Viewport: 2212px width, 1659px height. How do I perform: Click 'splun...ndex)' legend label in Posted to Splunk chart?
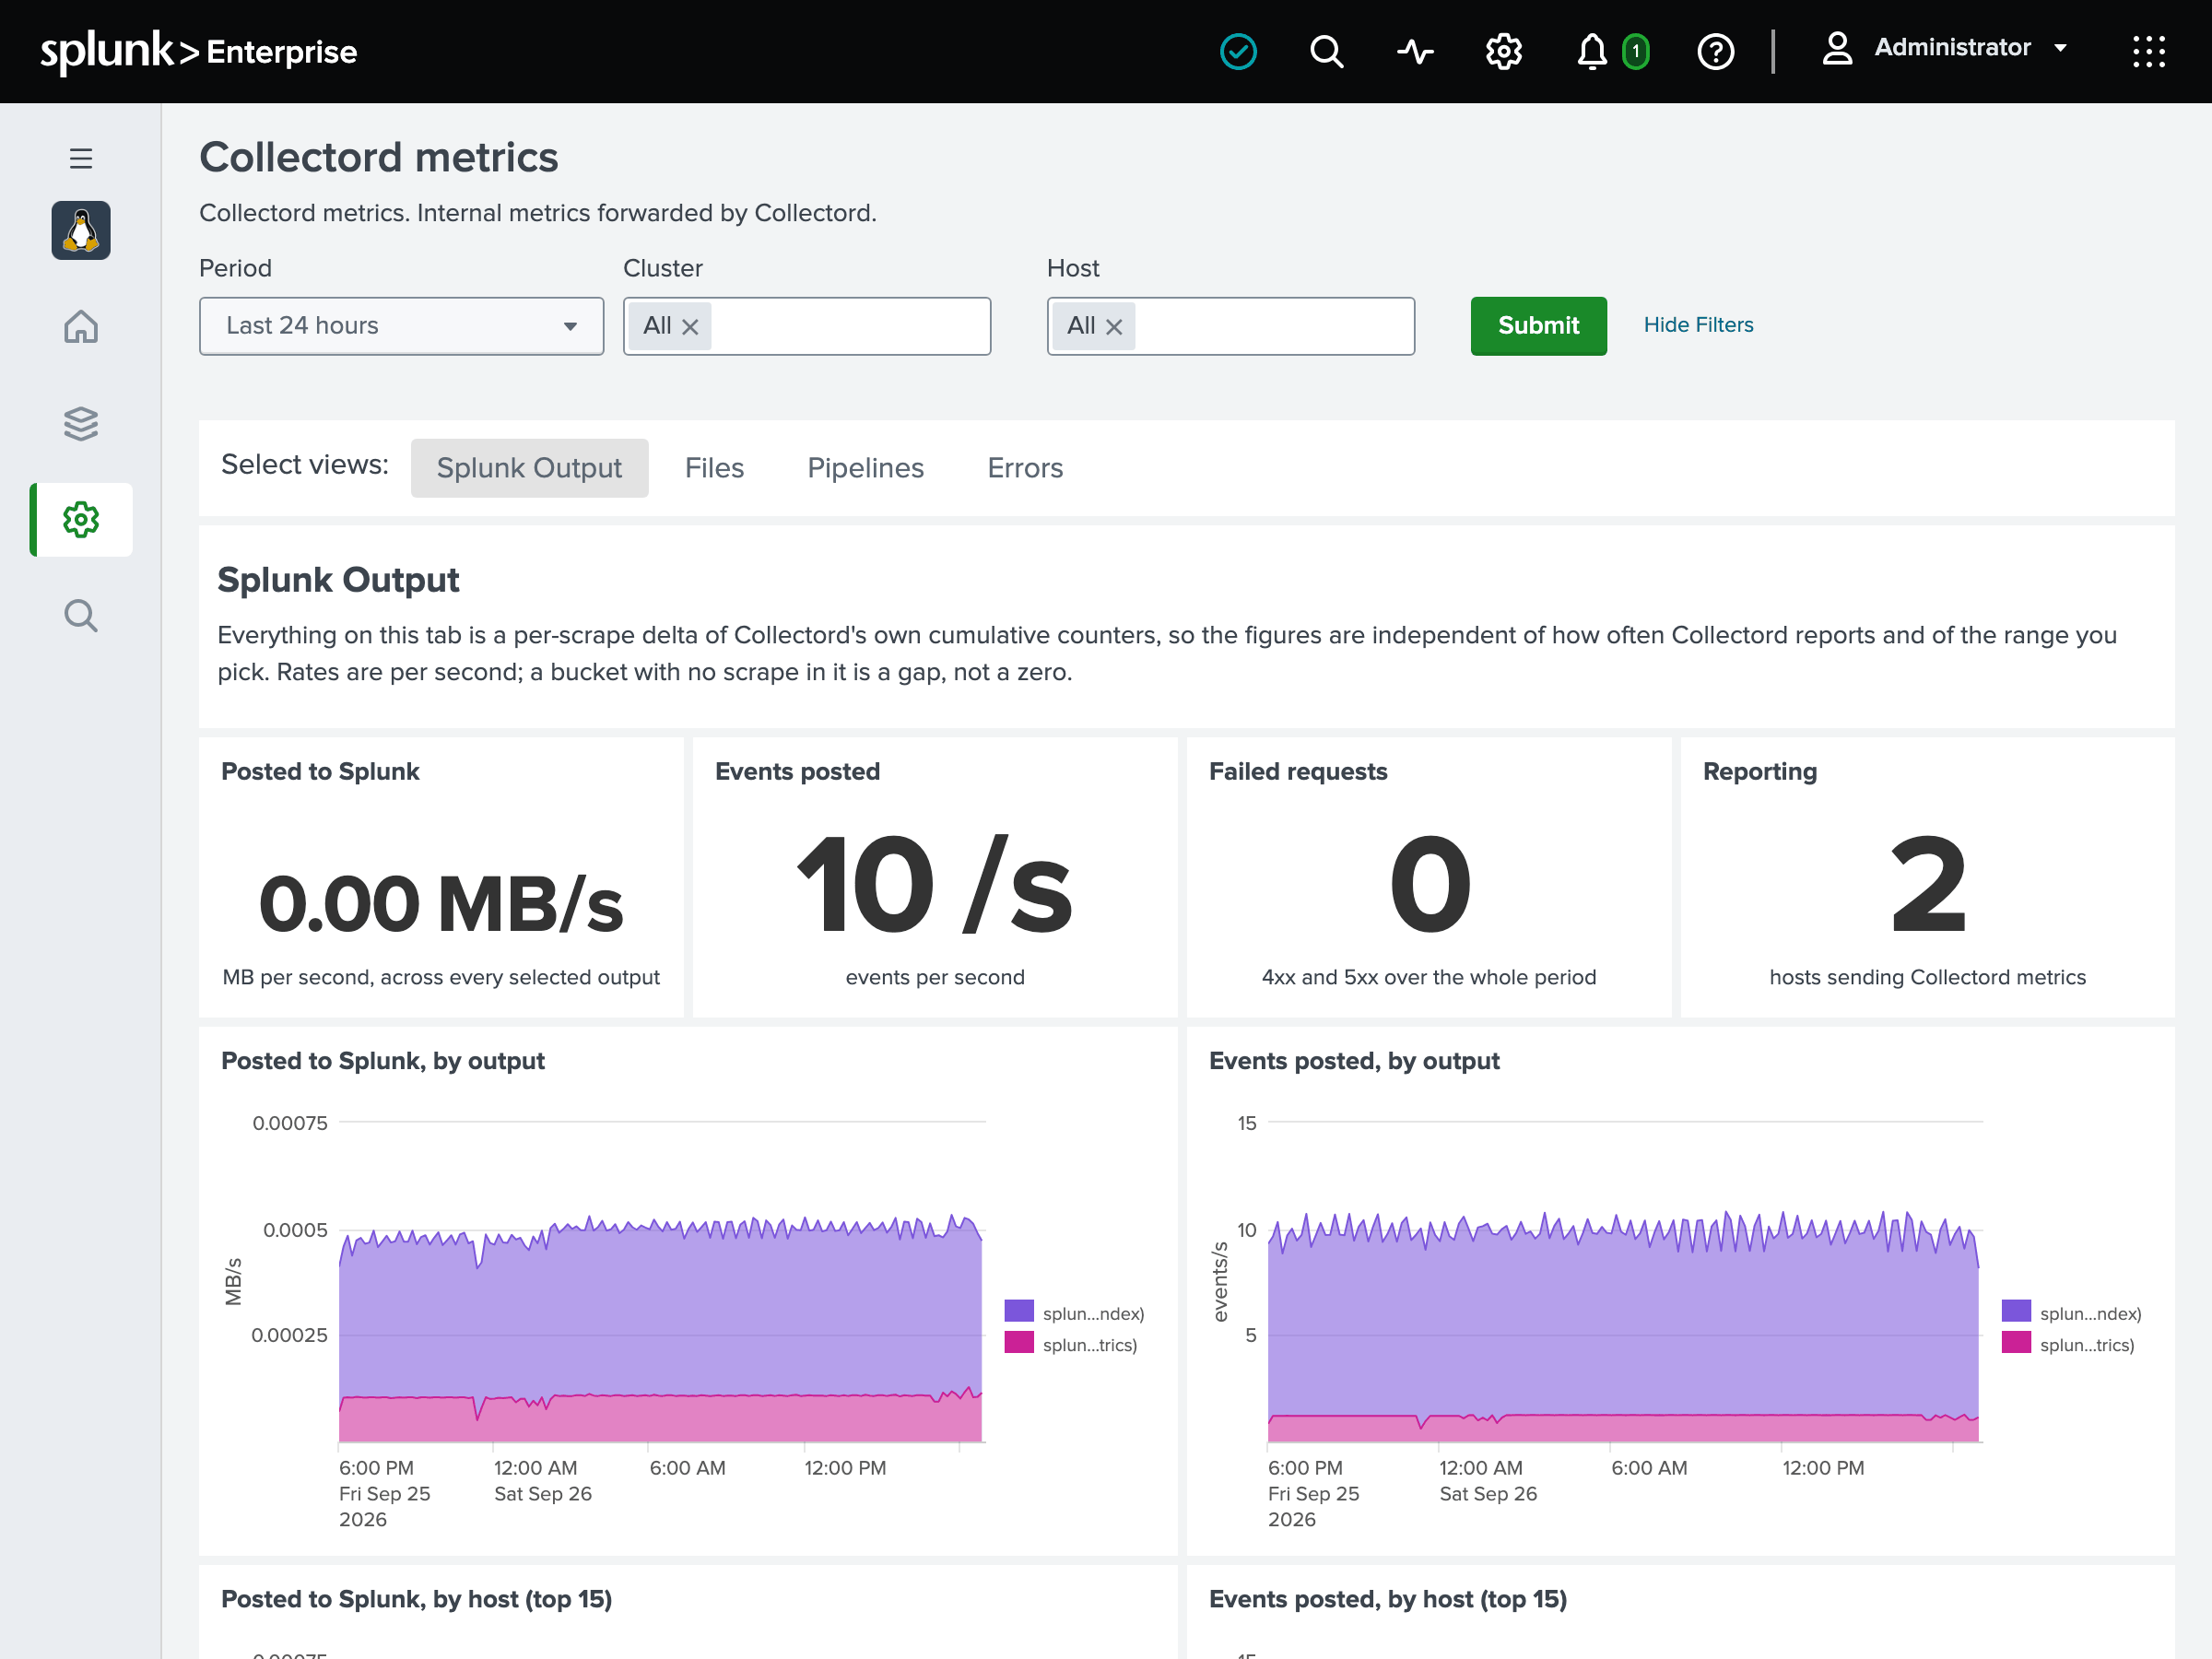[1093, 1313]
